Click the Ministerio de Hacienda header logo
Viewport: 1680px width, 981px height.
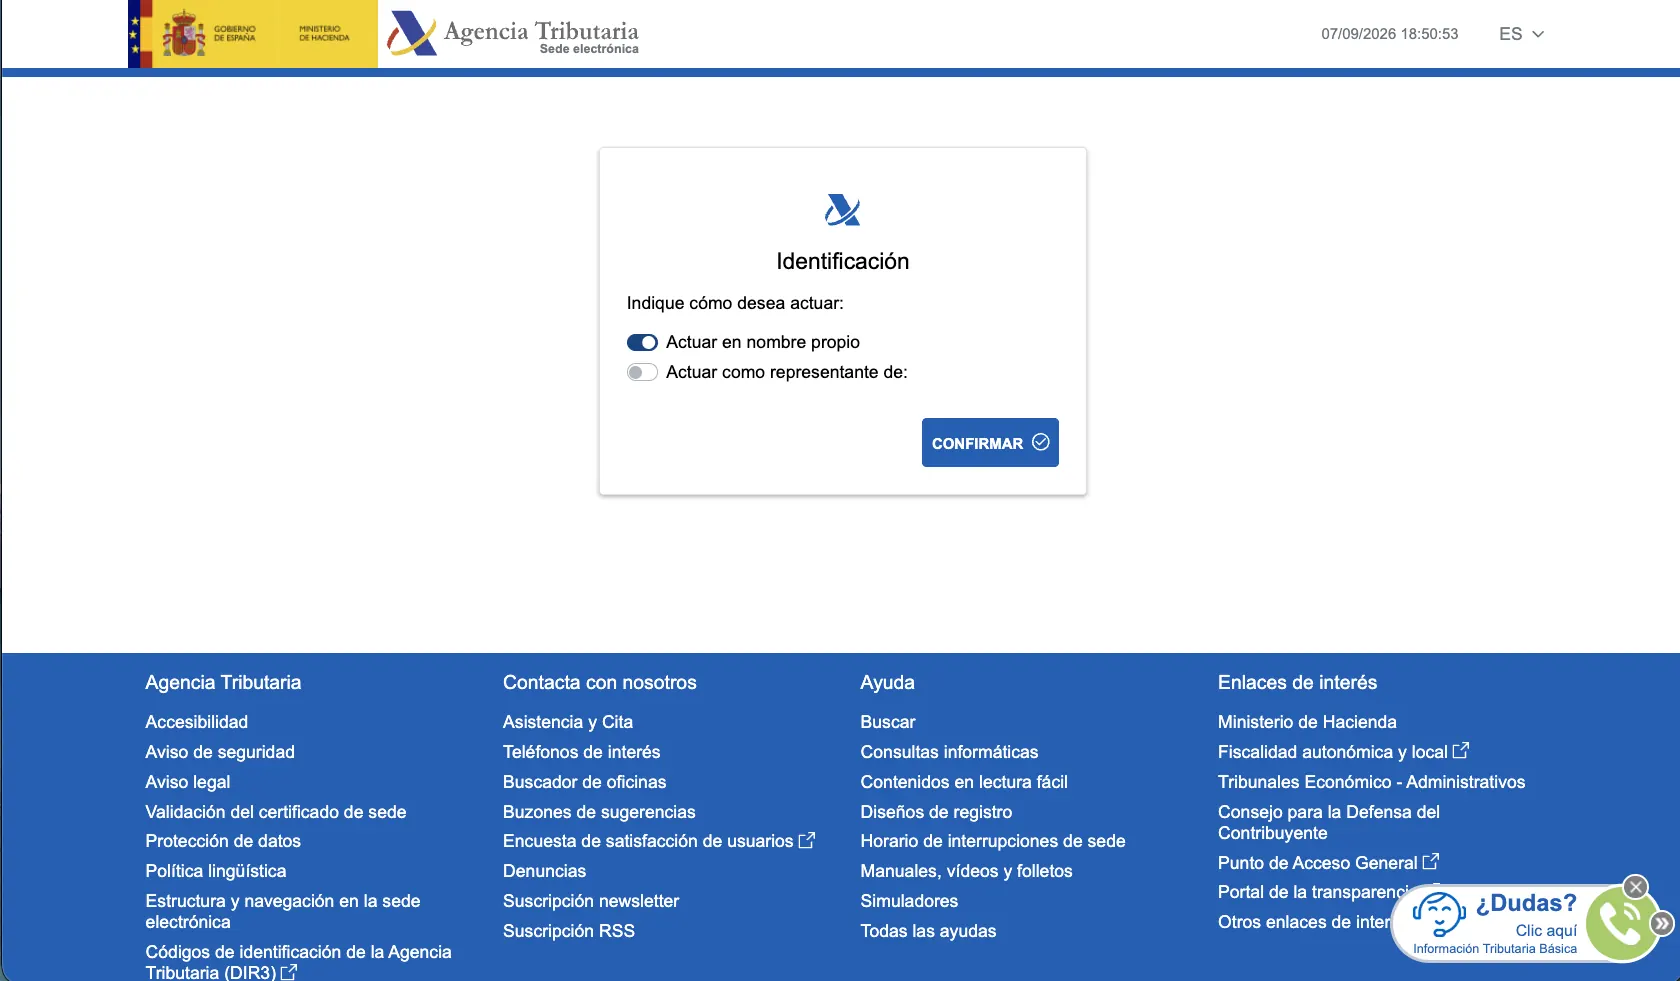click(x=324, y=34)
